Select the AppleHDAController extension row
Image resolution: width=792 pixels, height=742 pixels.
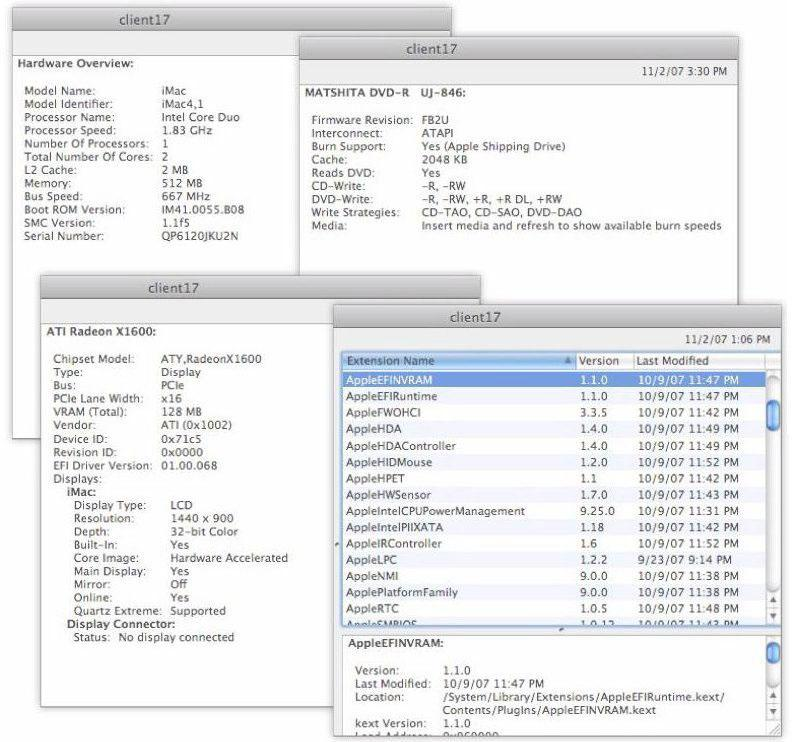click(450, 445)
